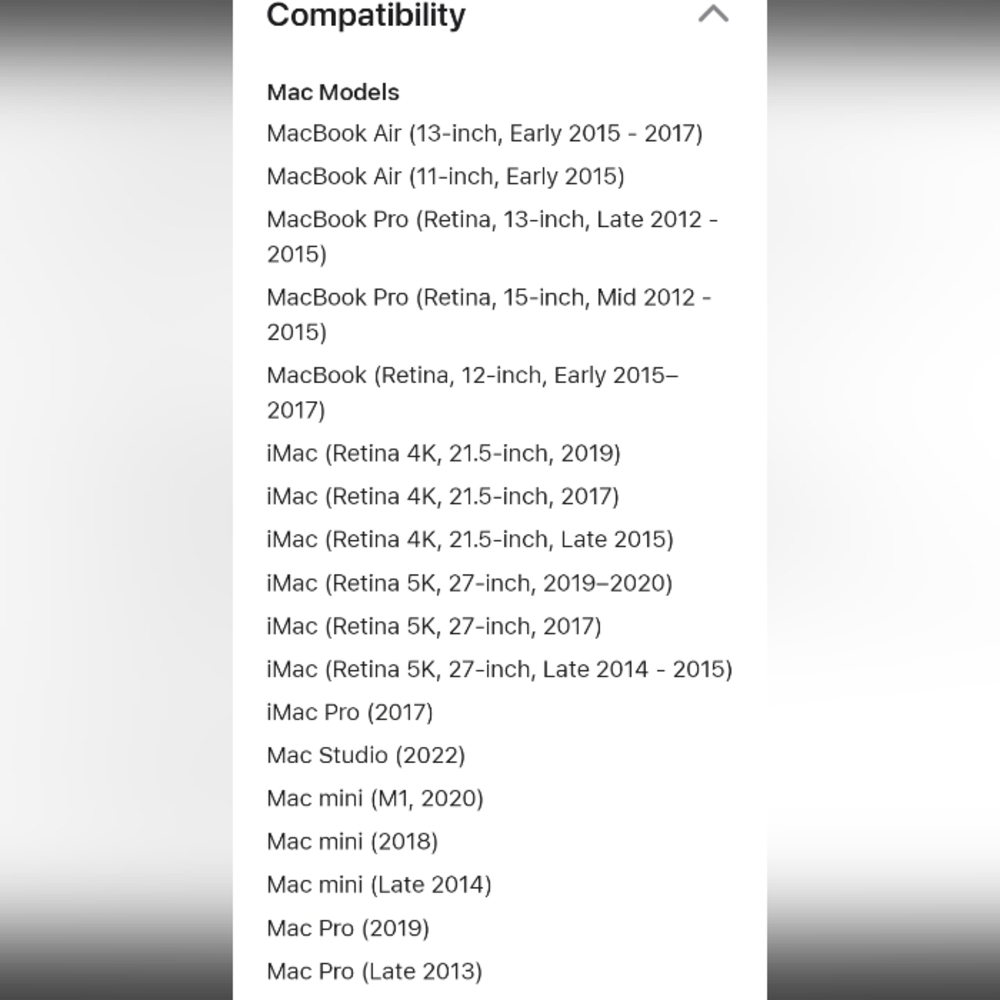Collapse the Compatibility section chevron

(713, 14)
